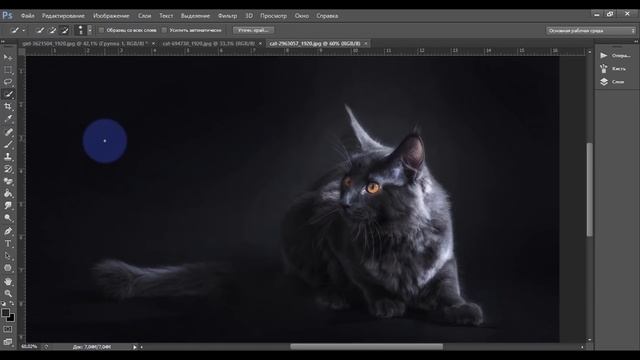Screen dimensions: 640x360
Task: Open the Окно menu
Action: (302, 16)
